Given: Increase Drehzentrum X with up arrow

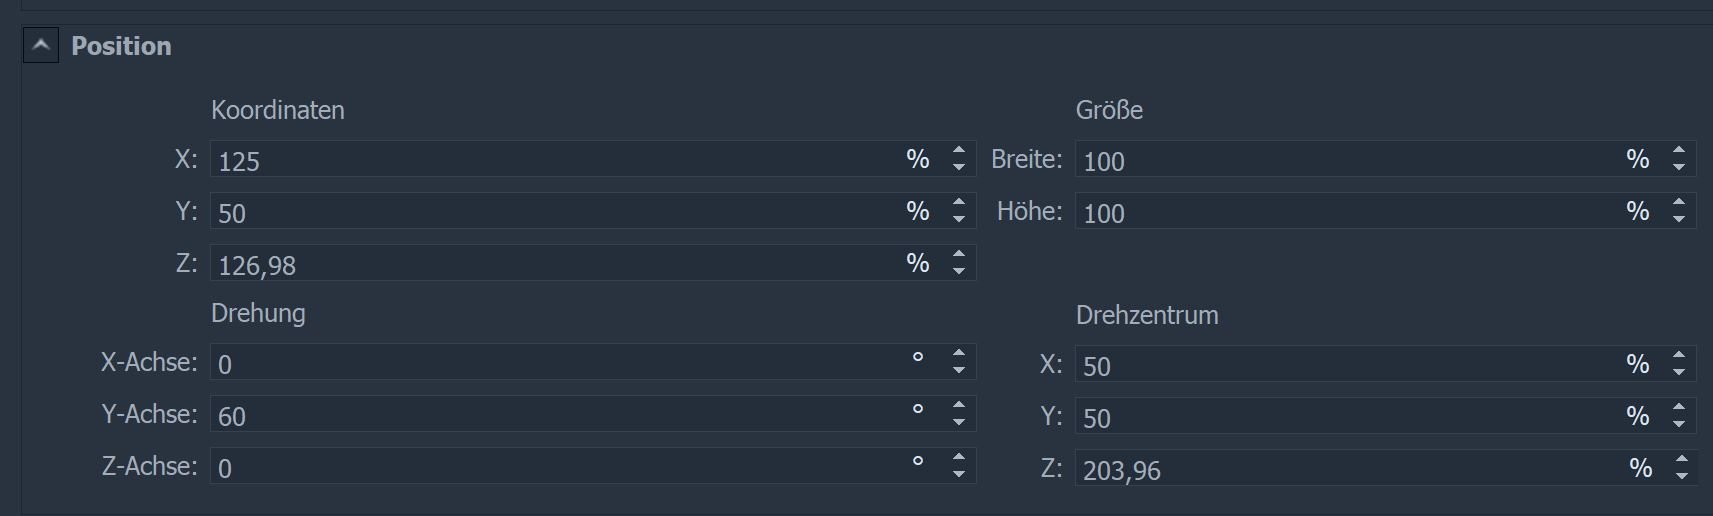Looking at the screenshot, I should coord(1679,355).
